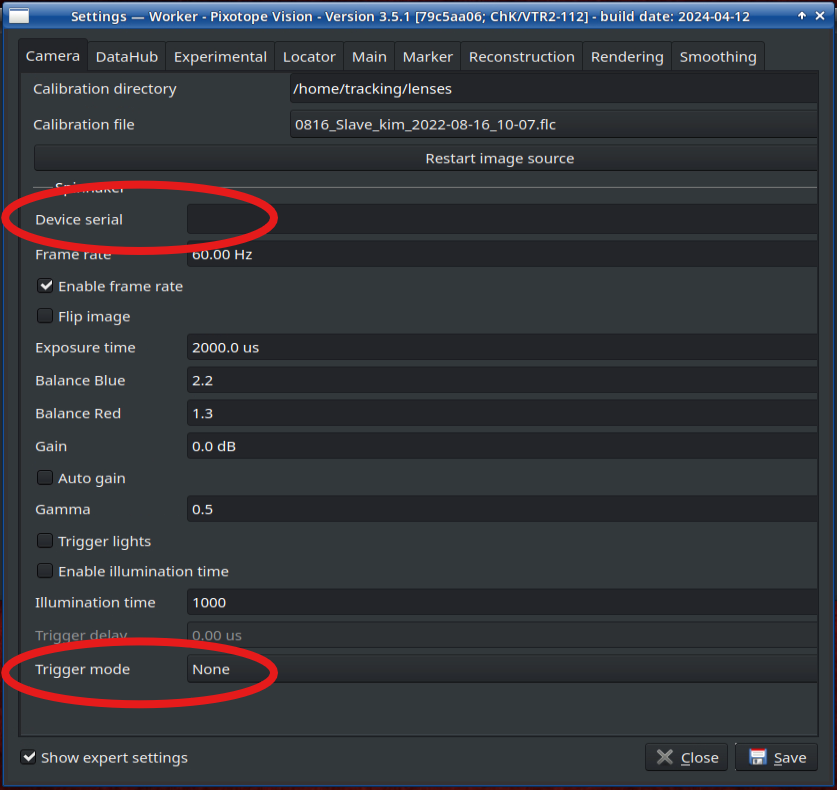Click the Close button at bottom
The image size is (837, 790).
pyautogui.click(x=687, y=758)
